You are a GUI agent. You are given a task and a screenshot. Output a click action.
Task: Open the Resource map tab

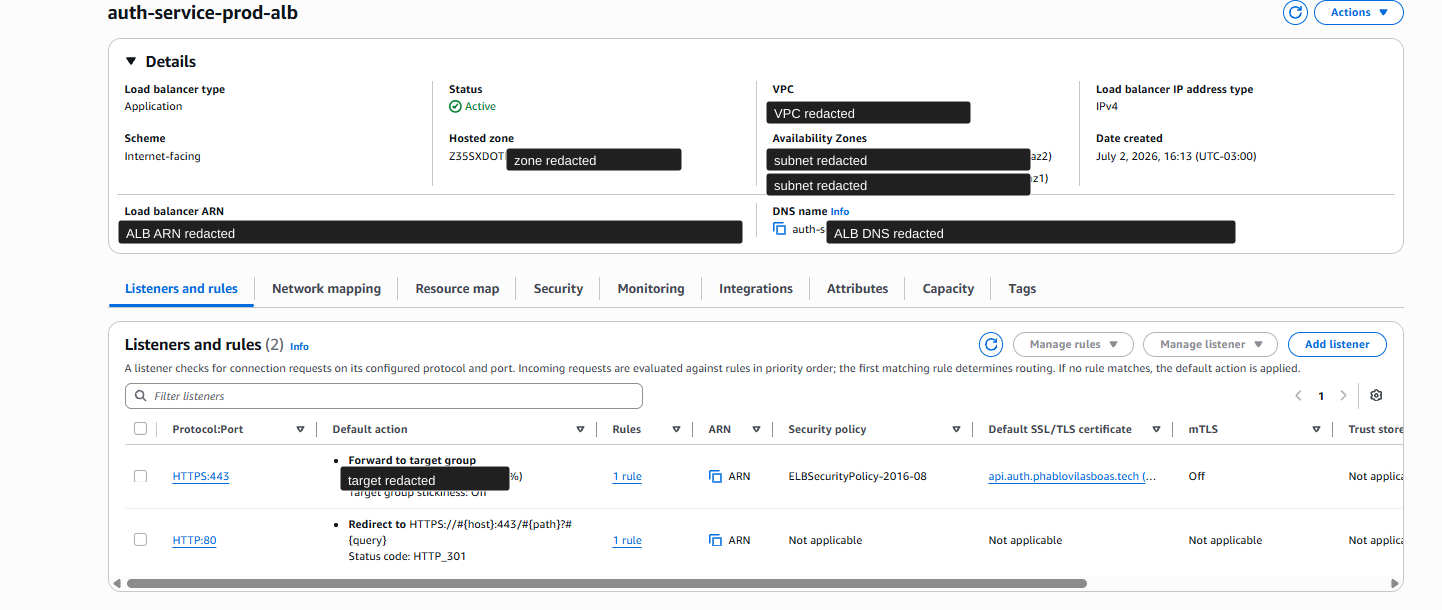(x=457, y=288)
